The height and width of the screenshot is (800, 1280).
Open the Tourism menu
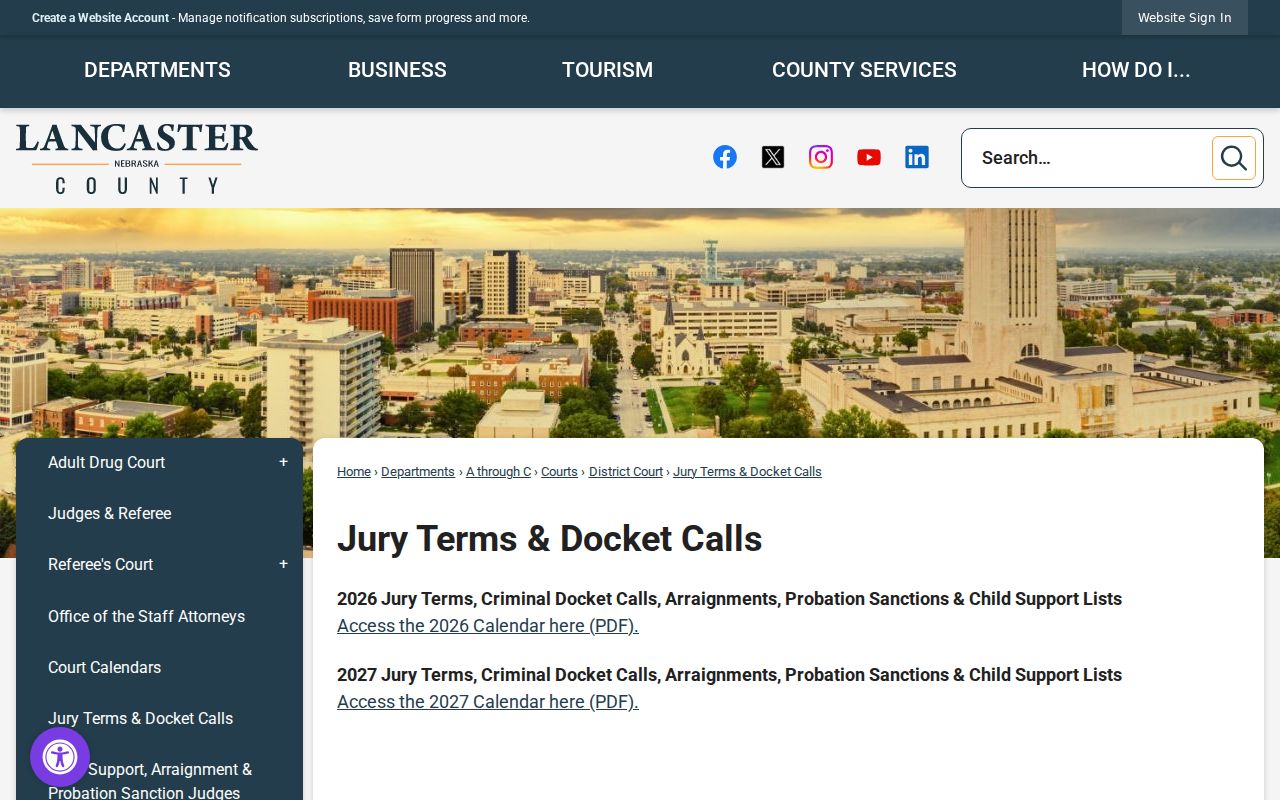(x=607, y=70)
